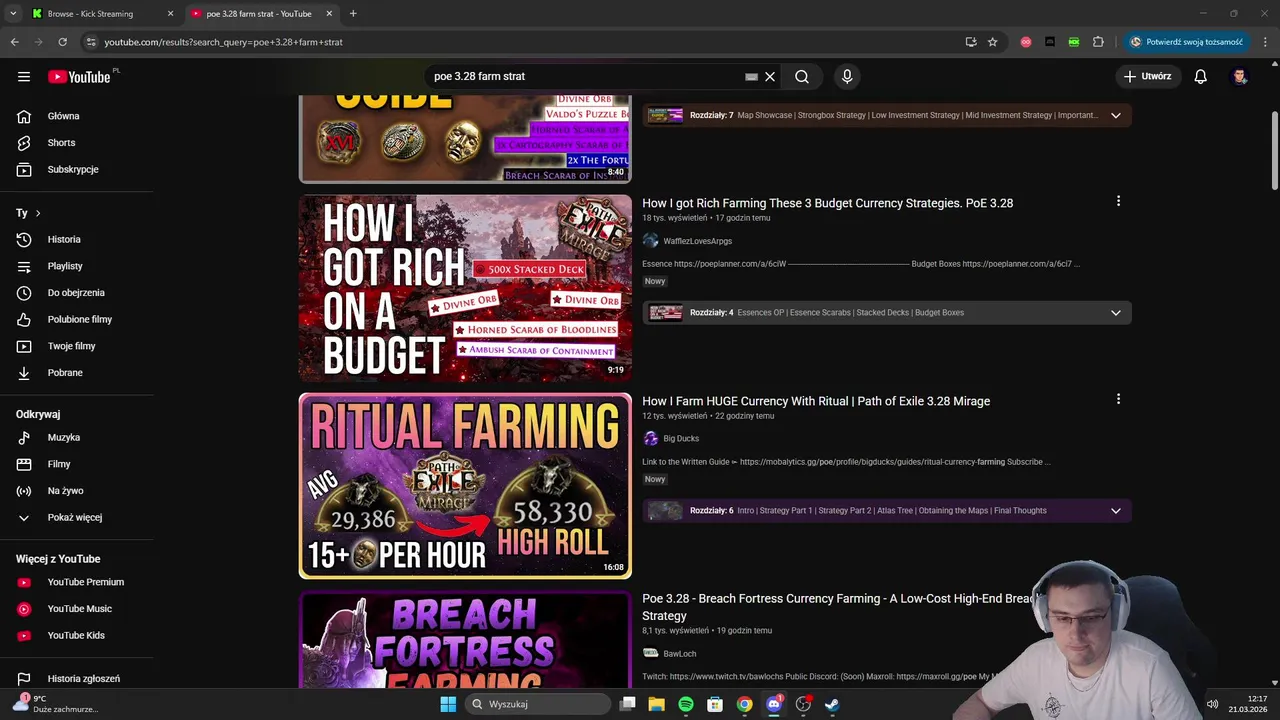
Task: Open the How I Got Rich thumbnail
Action: coord(465,288)
